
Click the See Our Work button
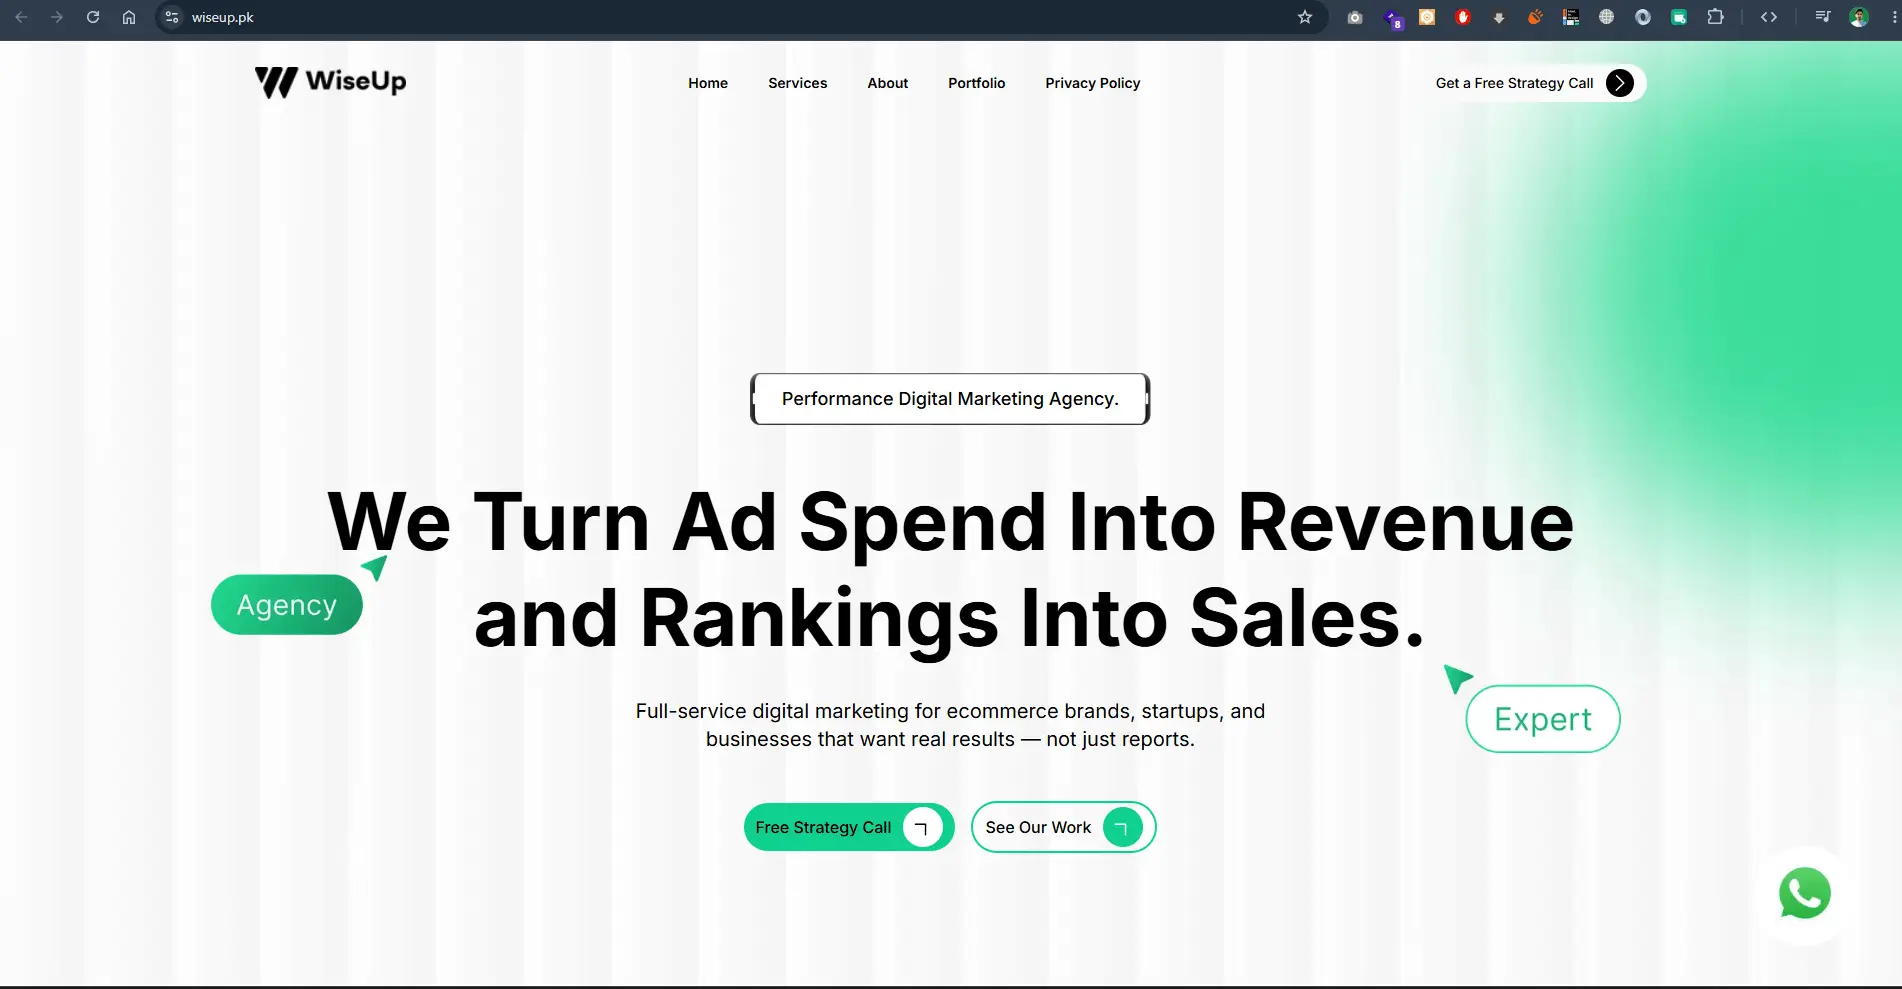(1063, 827)
